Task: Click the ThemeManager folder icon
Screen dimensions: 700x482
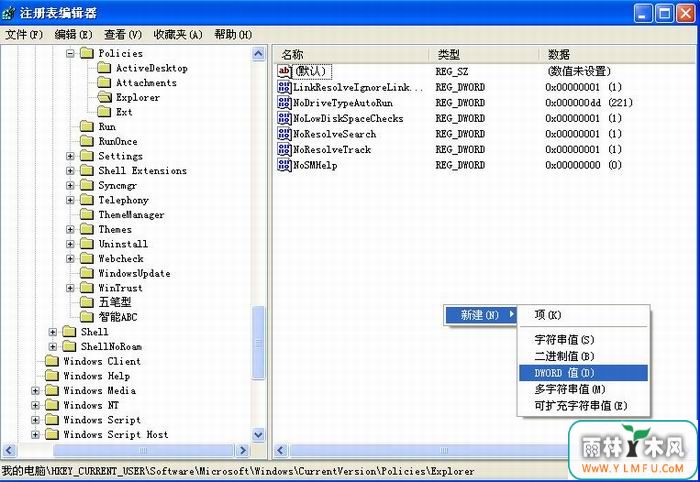Action: [87, 215]
